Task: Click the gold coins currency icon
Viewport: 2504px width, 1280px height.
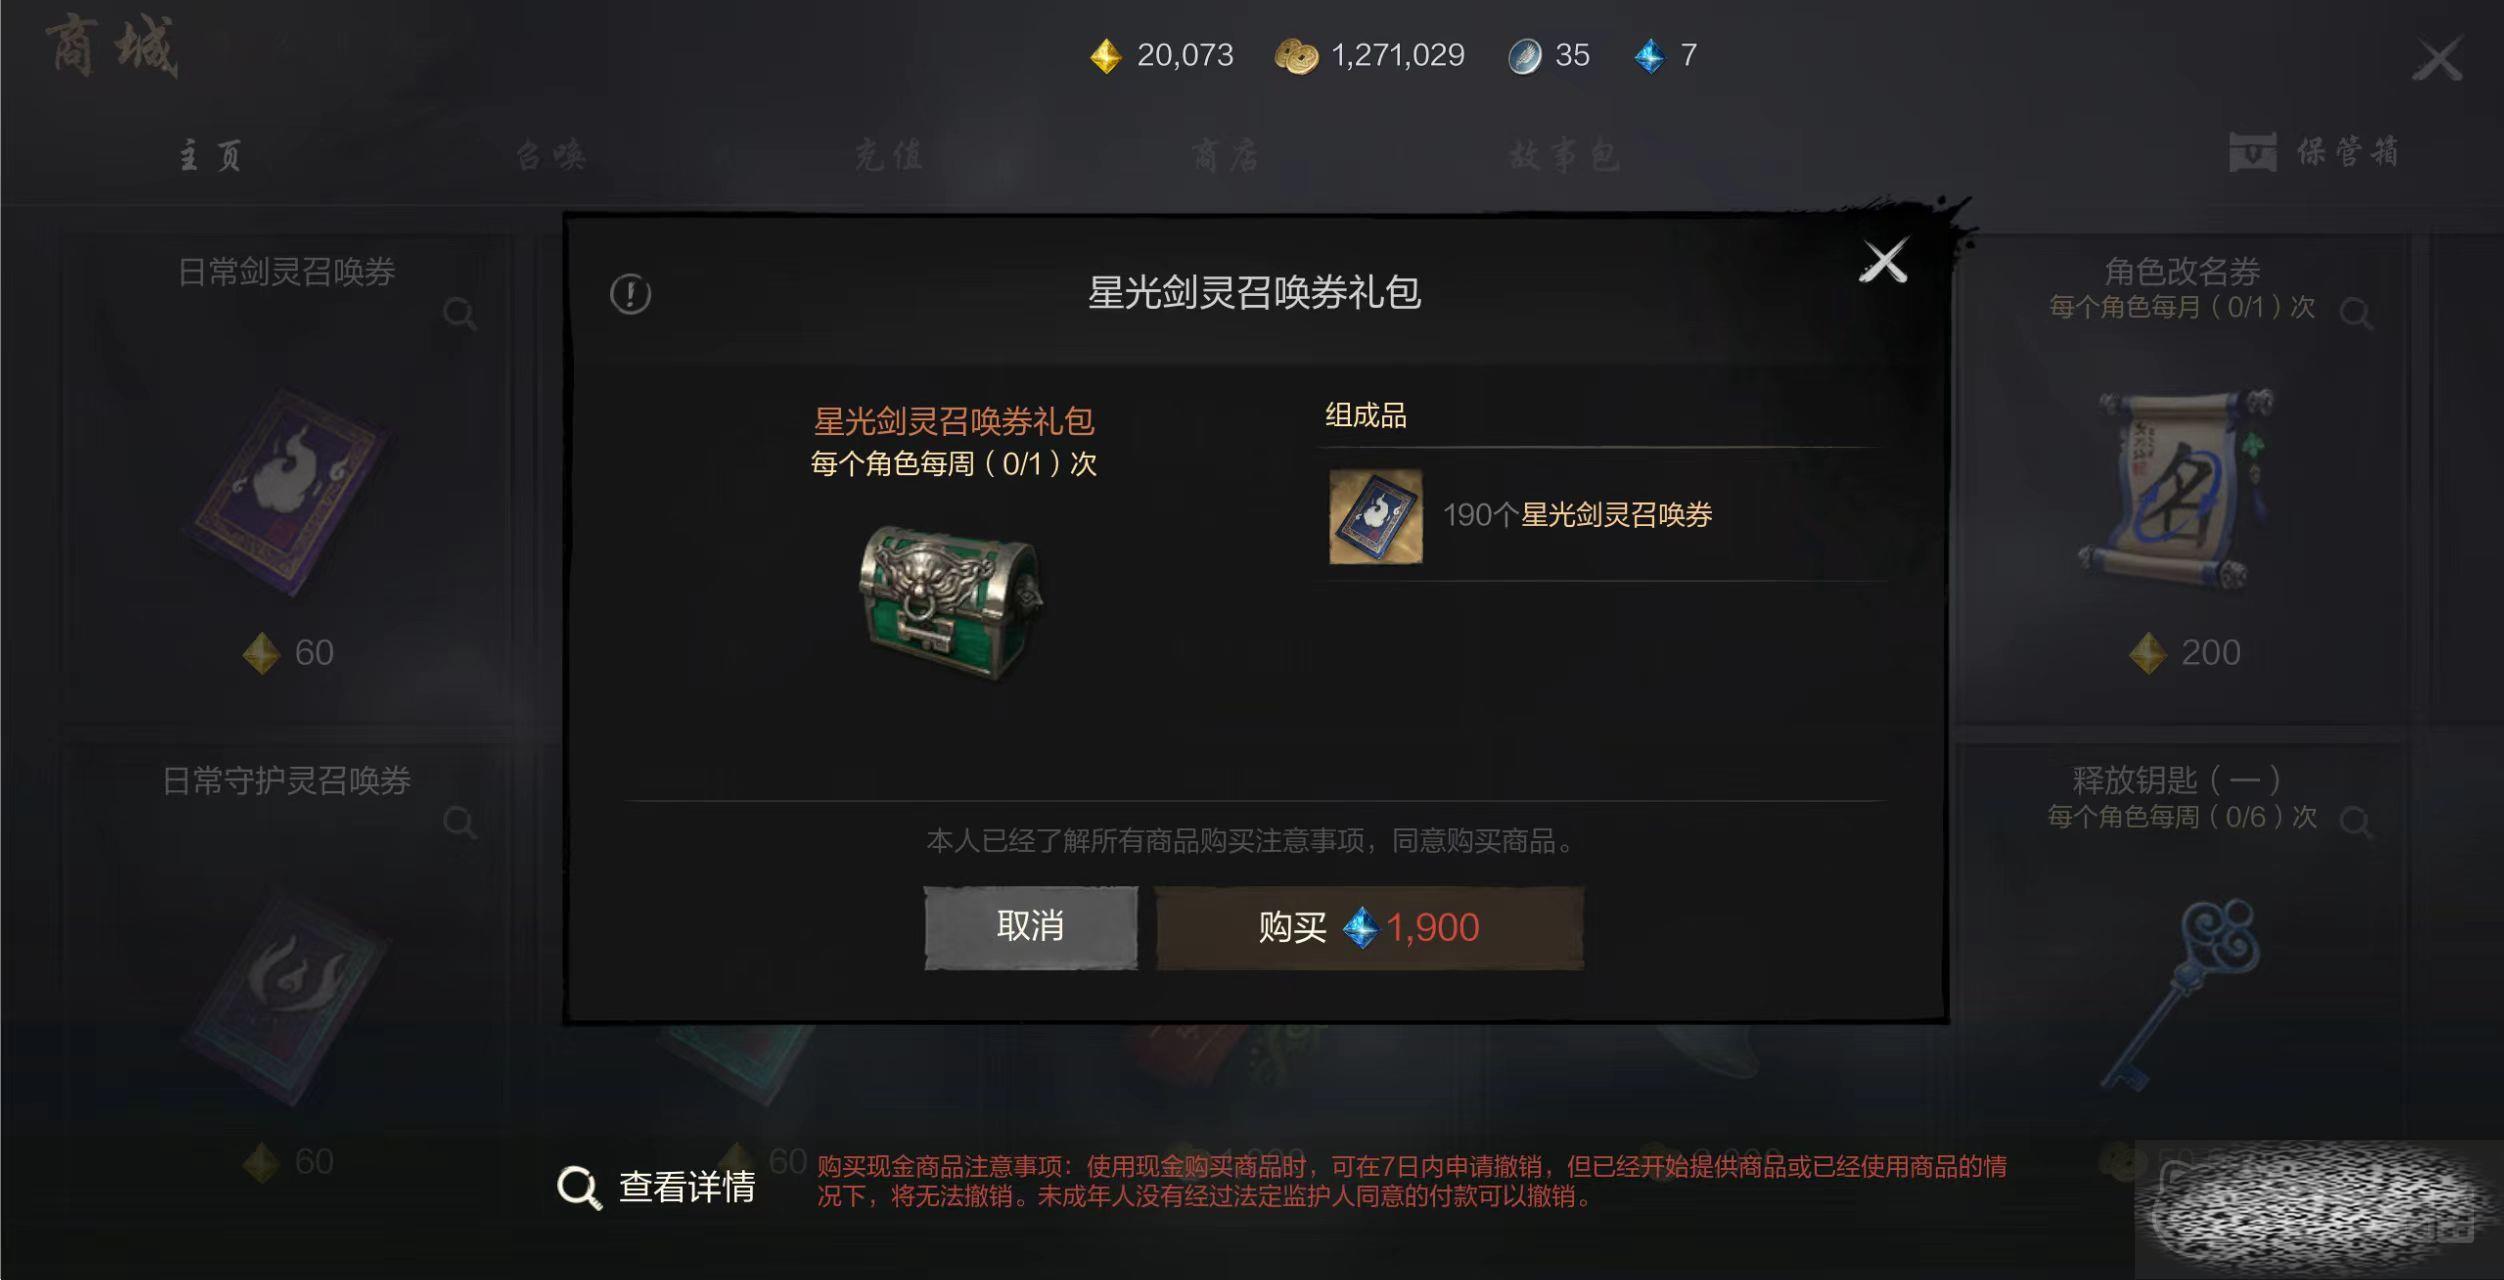Action: point(1296,56)
